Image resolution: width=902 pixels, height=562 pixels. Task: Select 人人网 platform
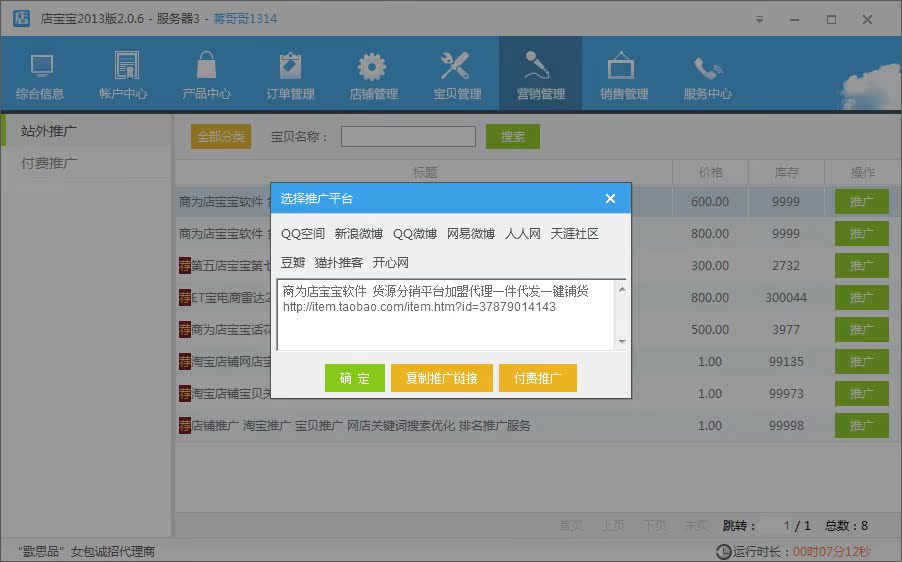pos(522,234)
